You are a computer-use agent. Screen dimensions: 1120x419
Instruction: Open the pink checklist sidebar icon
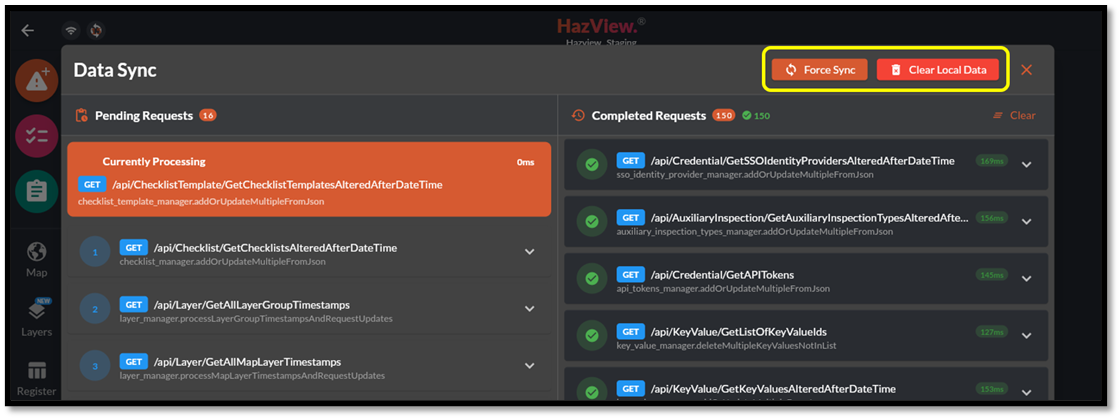[x=36, y=136]
